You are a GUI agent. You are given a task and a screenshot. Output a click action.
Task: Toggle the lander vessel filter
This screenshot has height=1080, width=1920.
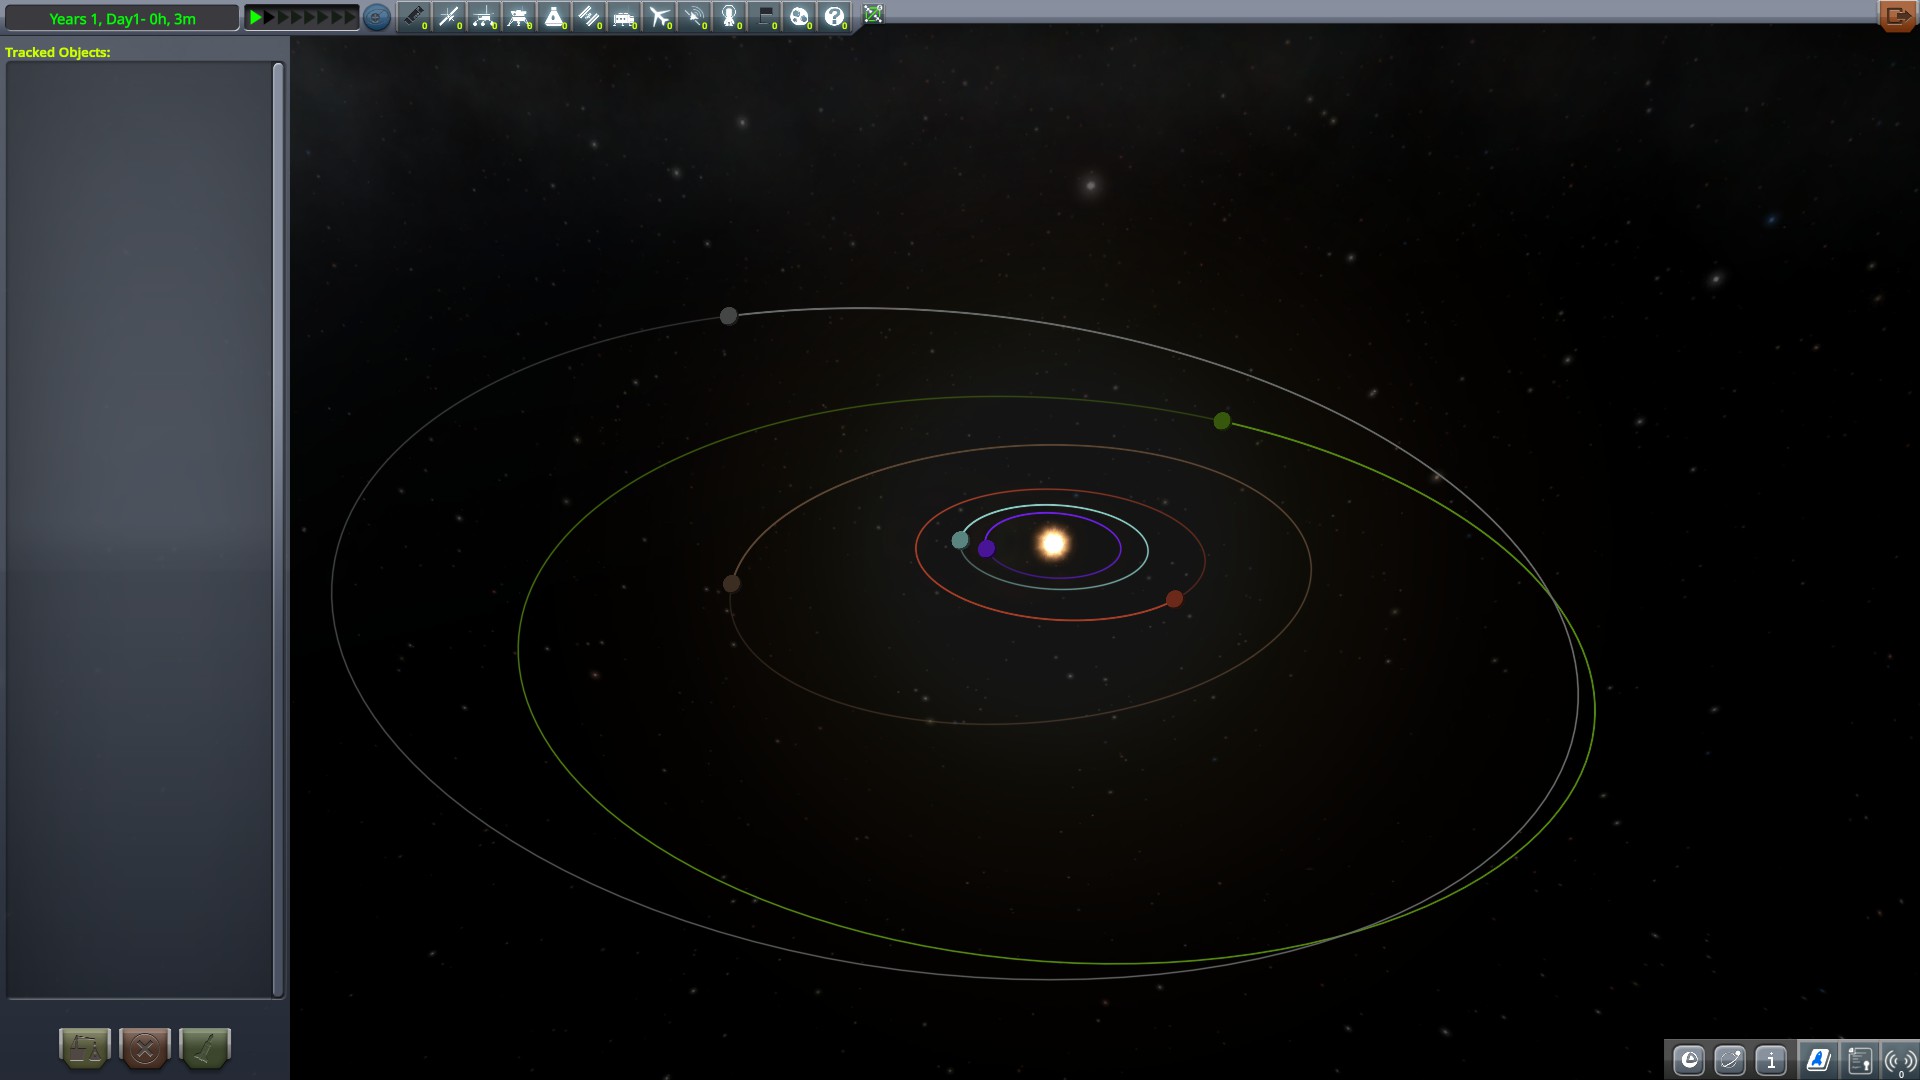point(519,17)
